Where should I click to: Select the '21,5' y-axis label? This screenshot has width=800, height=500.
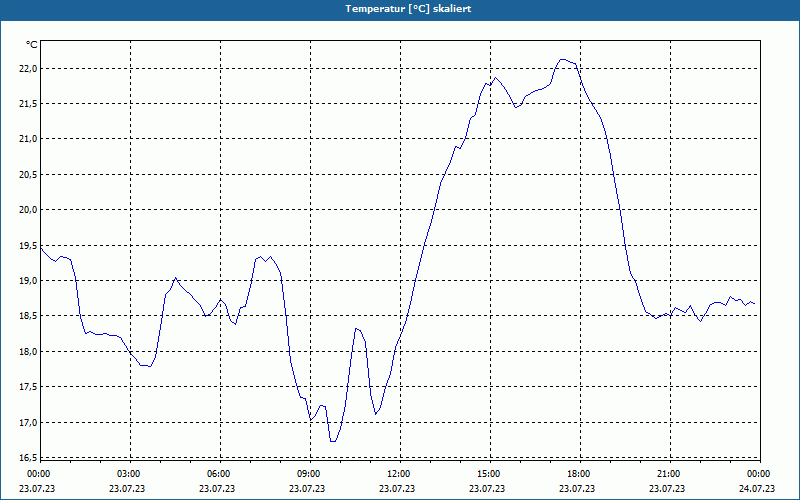tap(28, 104)
